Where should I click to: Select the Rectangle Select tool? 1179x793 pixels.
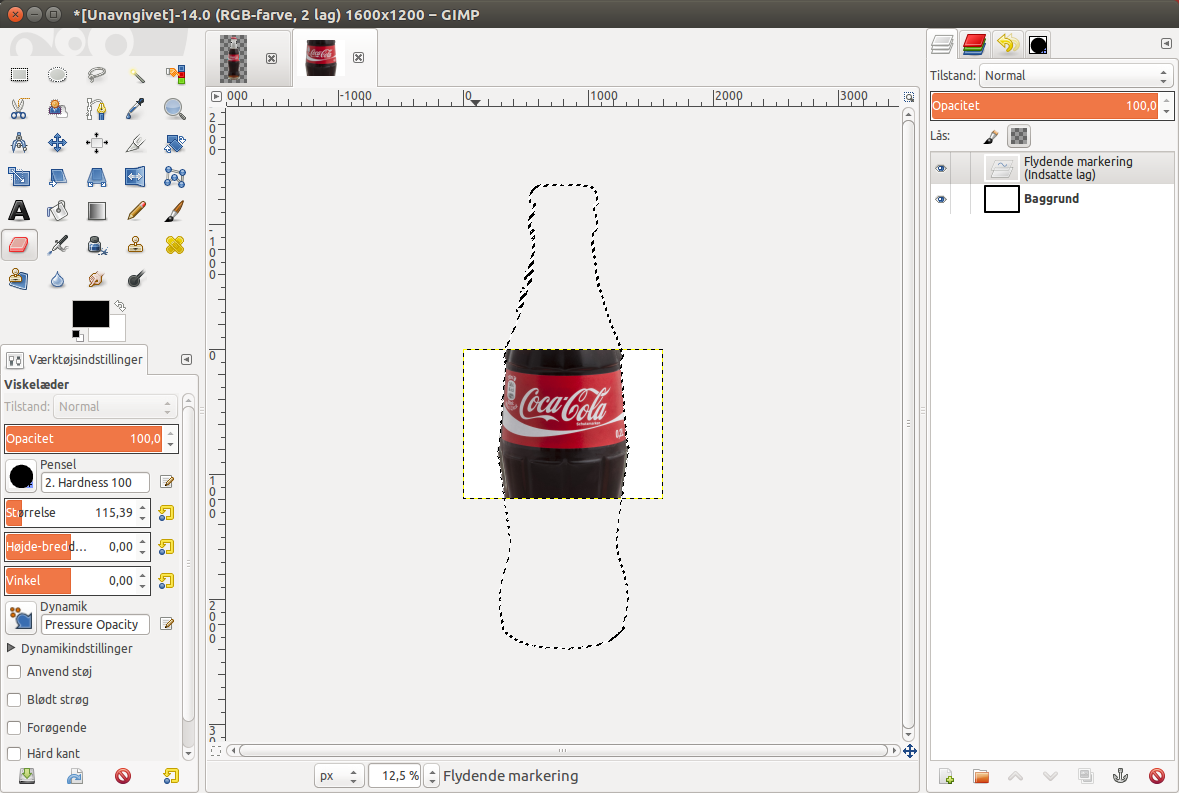coord(19,74)
